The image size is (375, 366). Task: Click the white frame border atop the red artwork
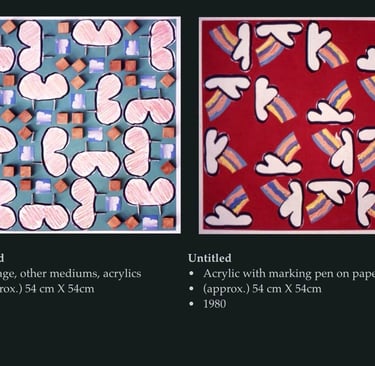tap(287, 19)
